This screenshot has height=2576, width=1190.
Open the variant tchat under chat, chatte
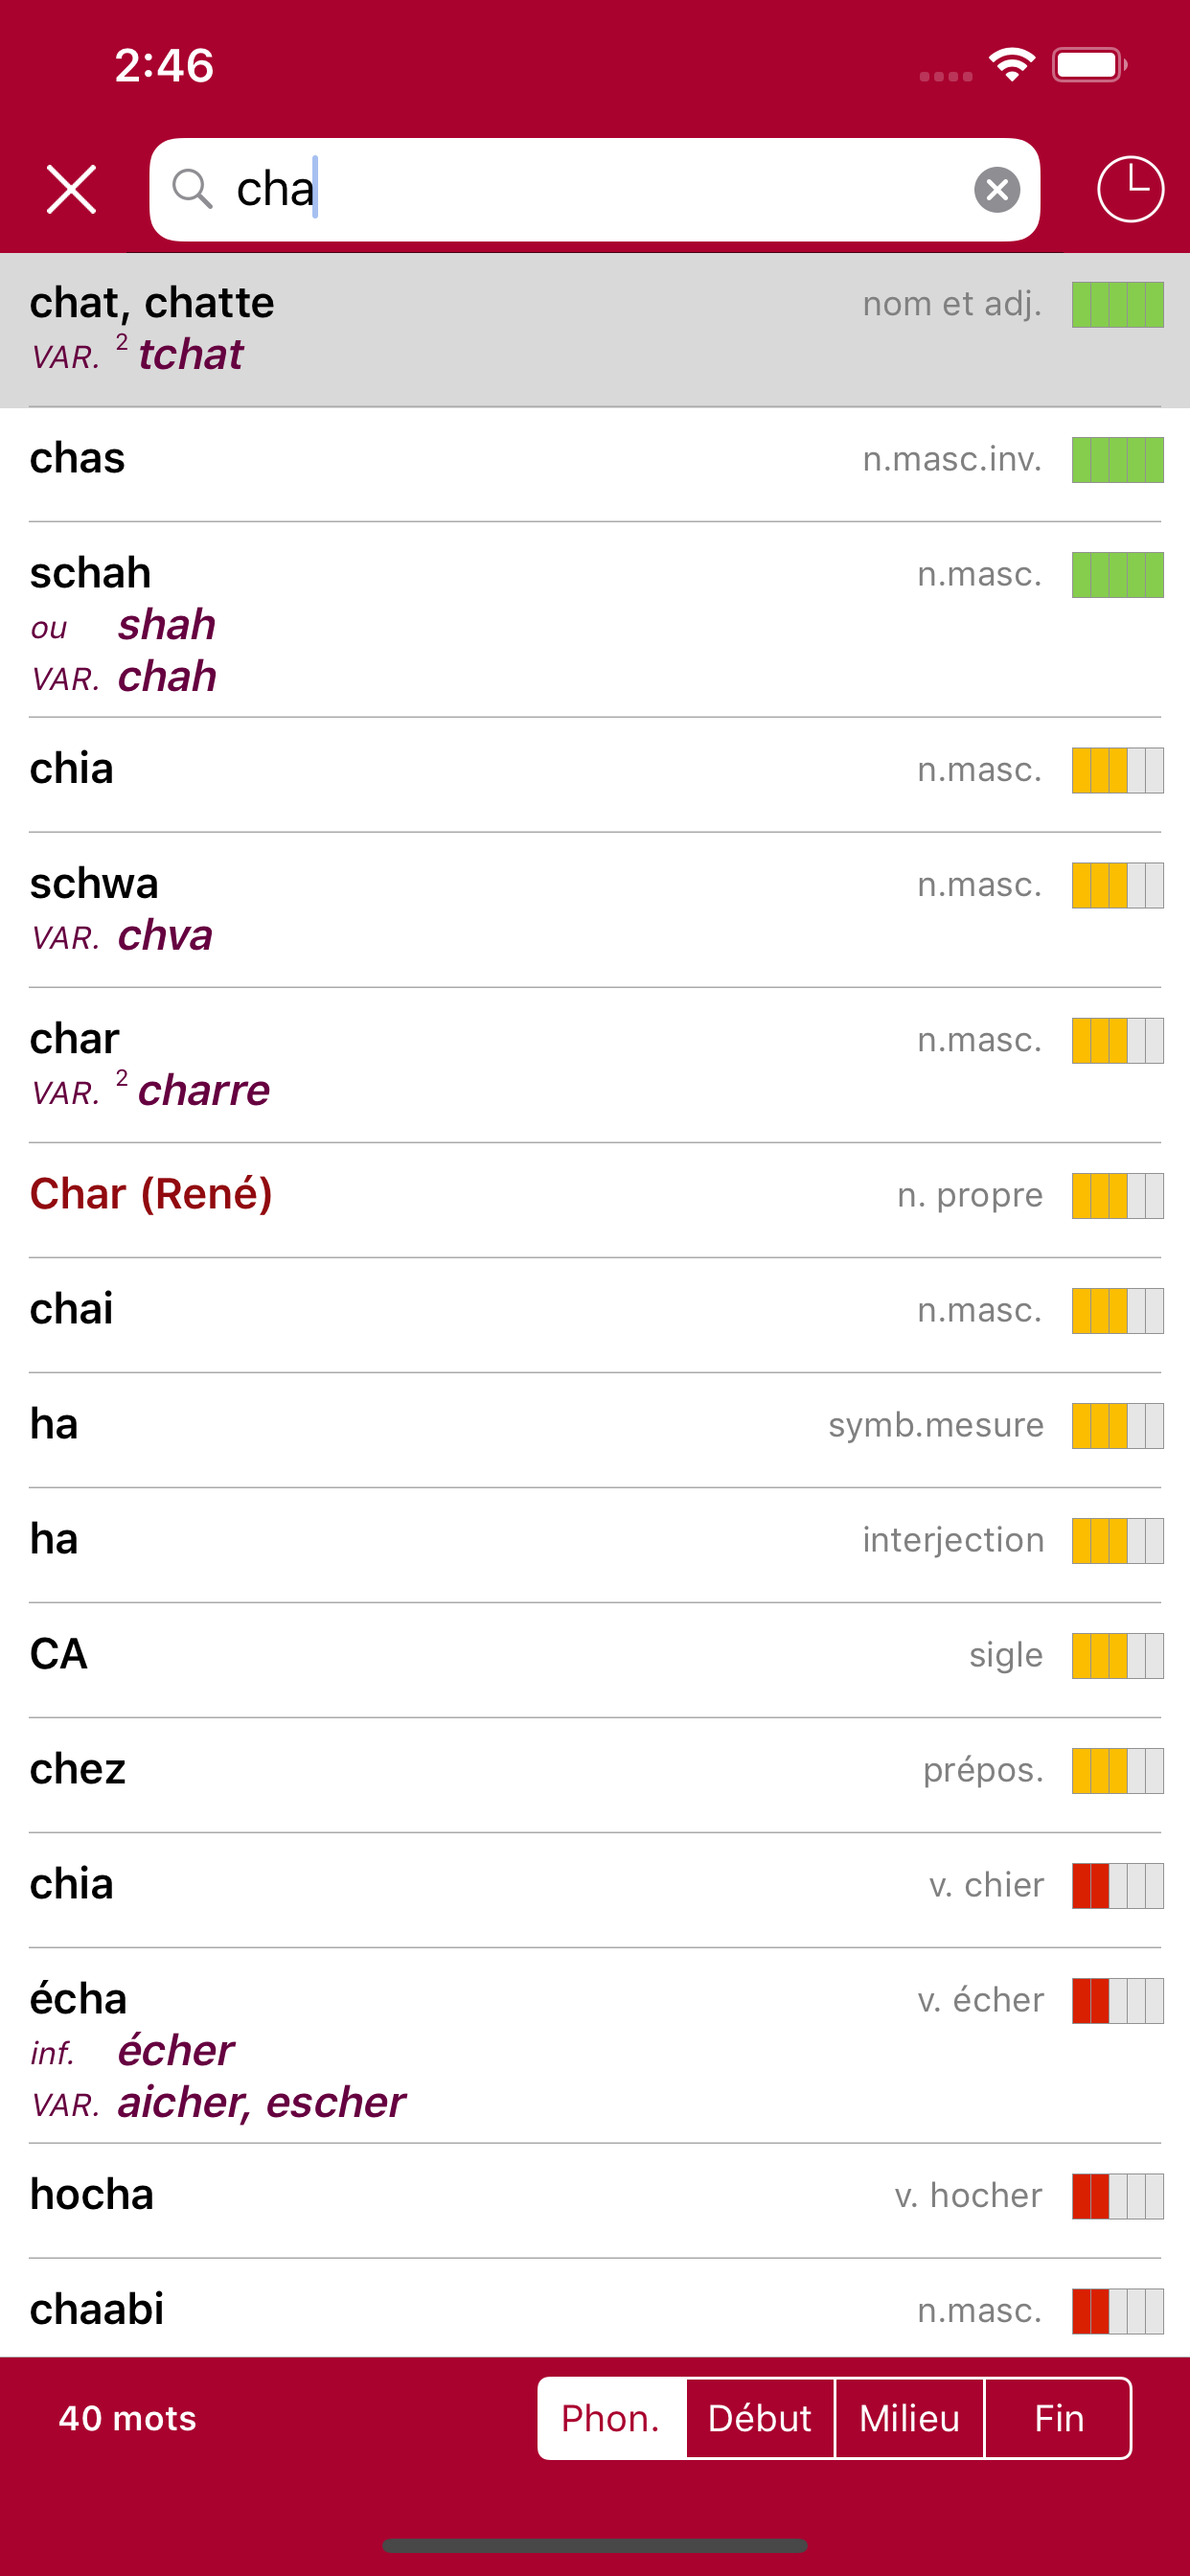coord(190,355)
